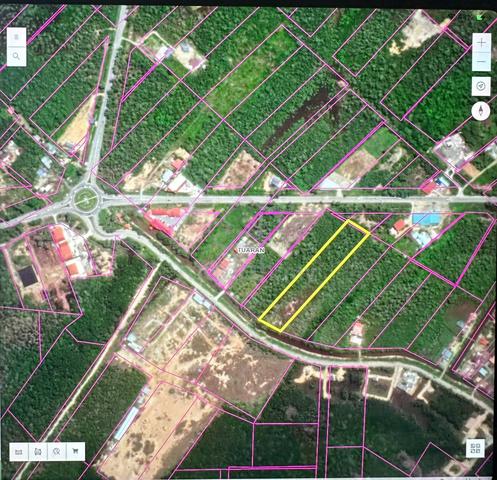Open the shopping cart icon
The width and height of the screenshot is (497, 480).
75,452
